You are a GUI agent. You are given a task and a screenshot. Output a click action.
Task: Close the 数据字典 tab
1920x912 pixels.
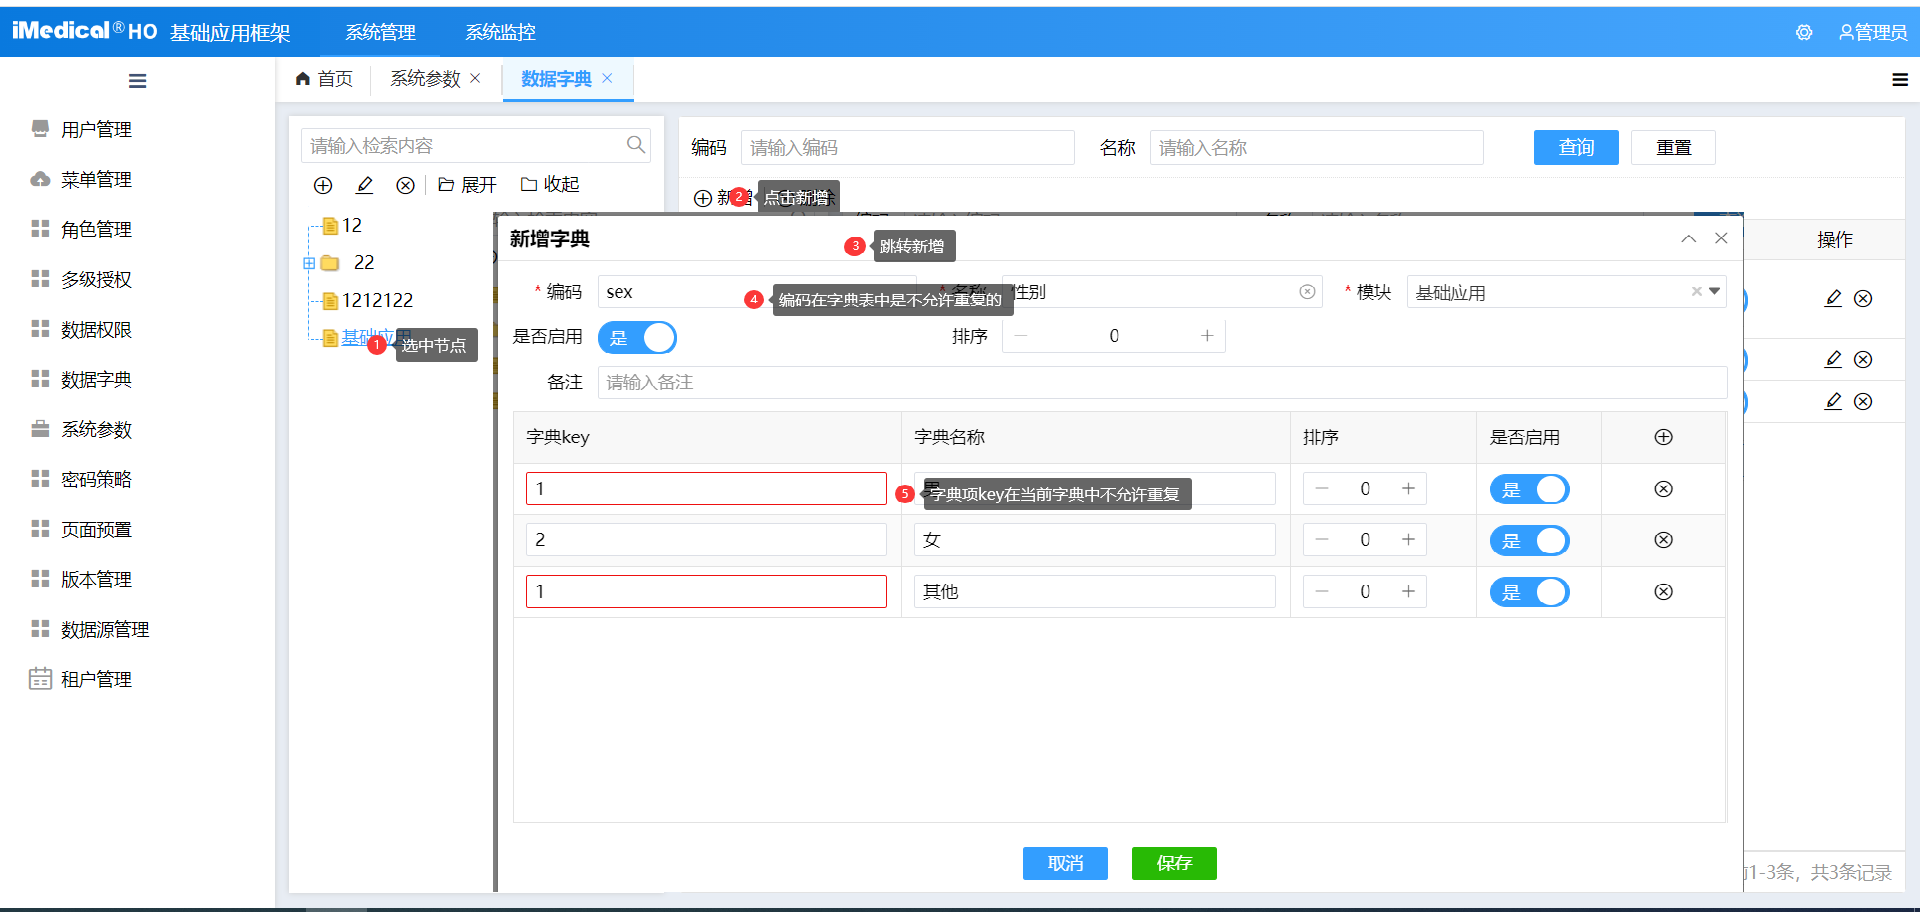coord(607,79)
